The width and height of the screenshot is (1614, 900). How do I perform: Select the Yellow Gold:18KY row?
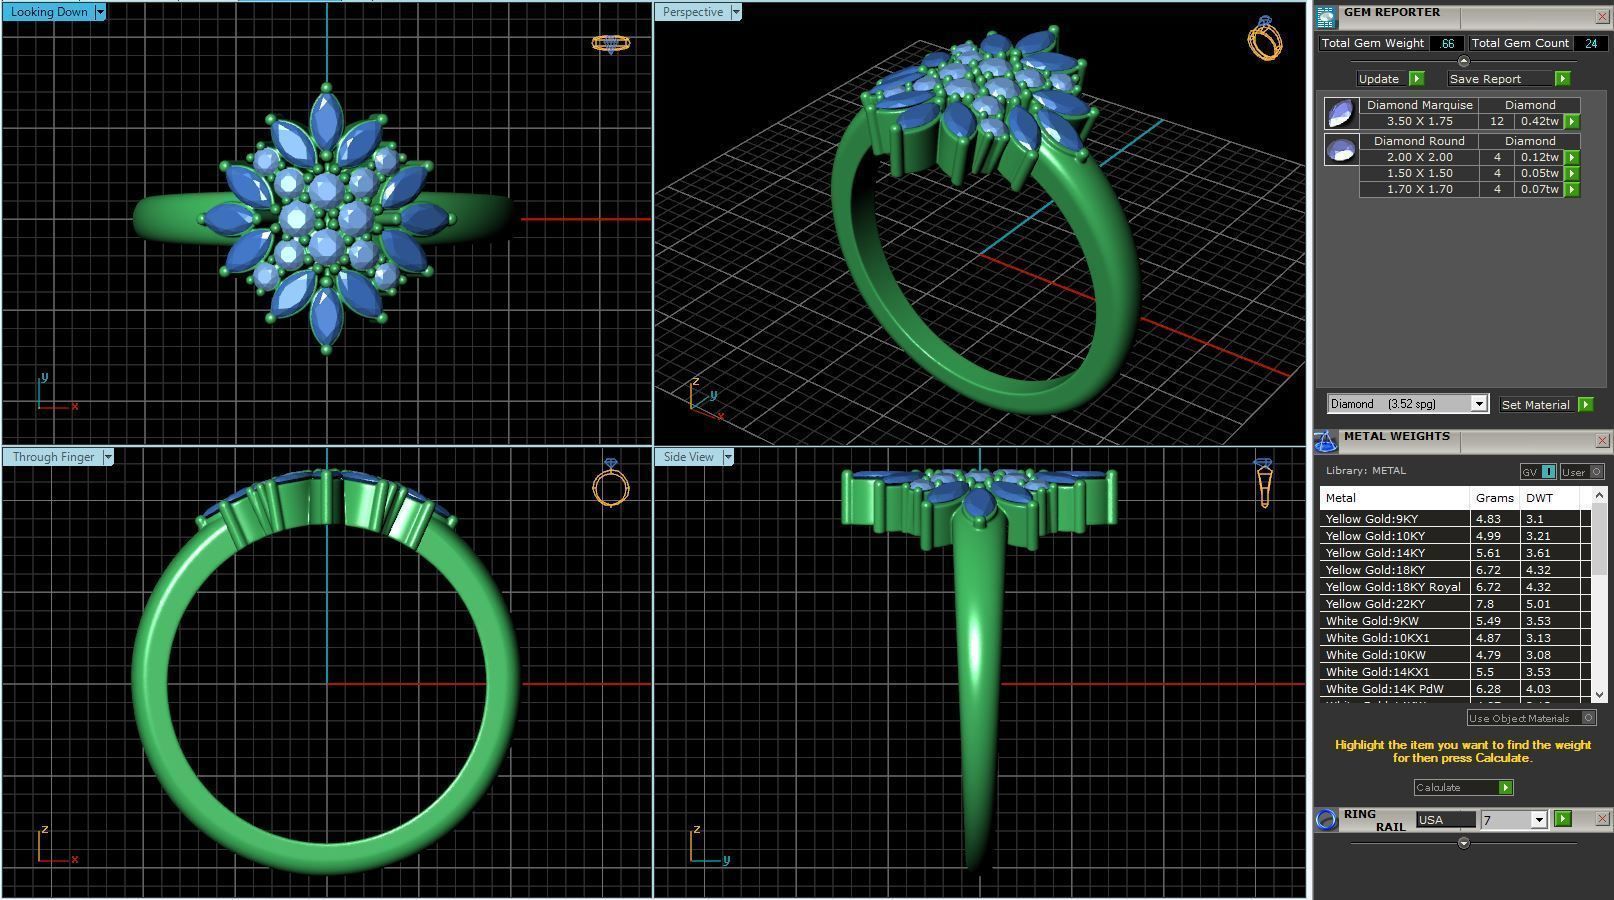coord(1455,570)
